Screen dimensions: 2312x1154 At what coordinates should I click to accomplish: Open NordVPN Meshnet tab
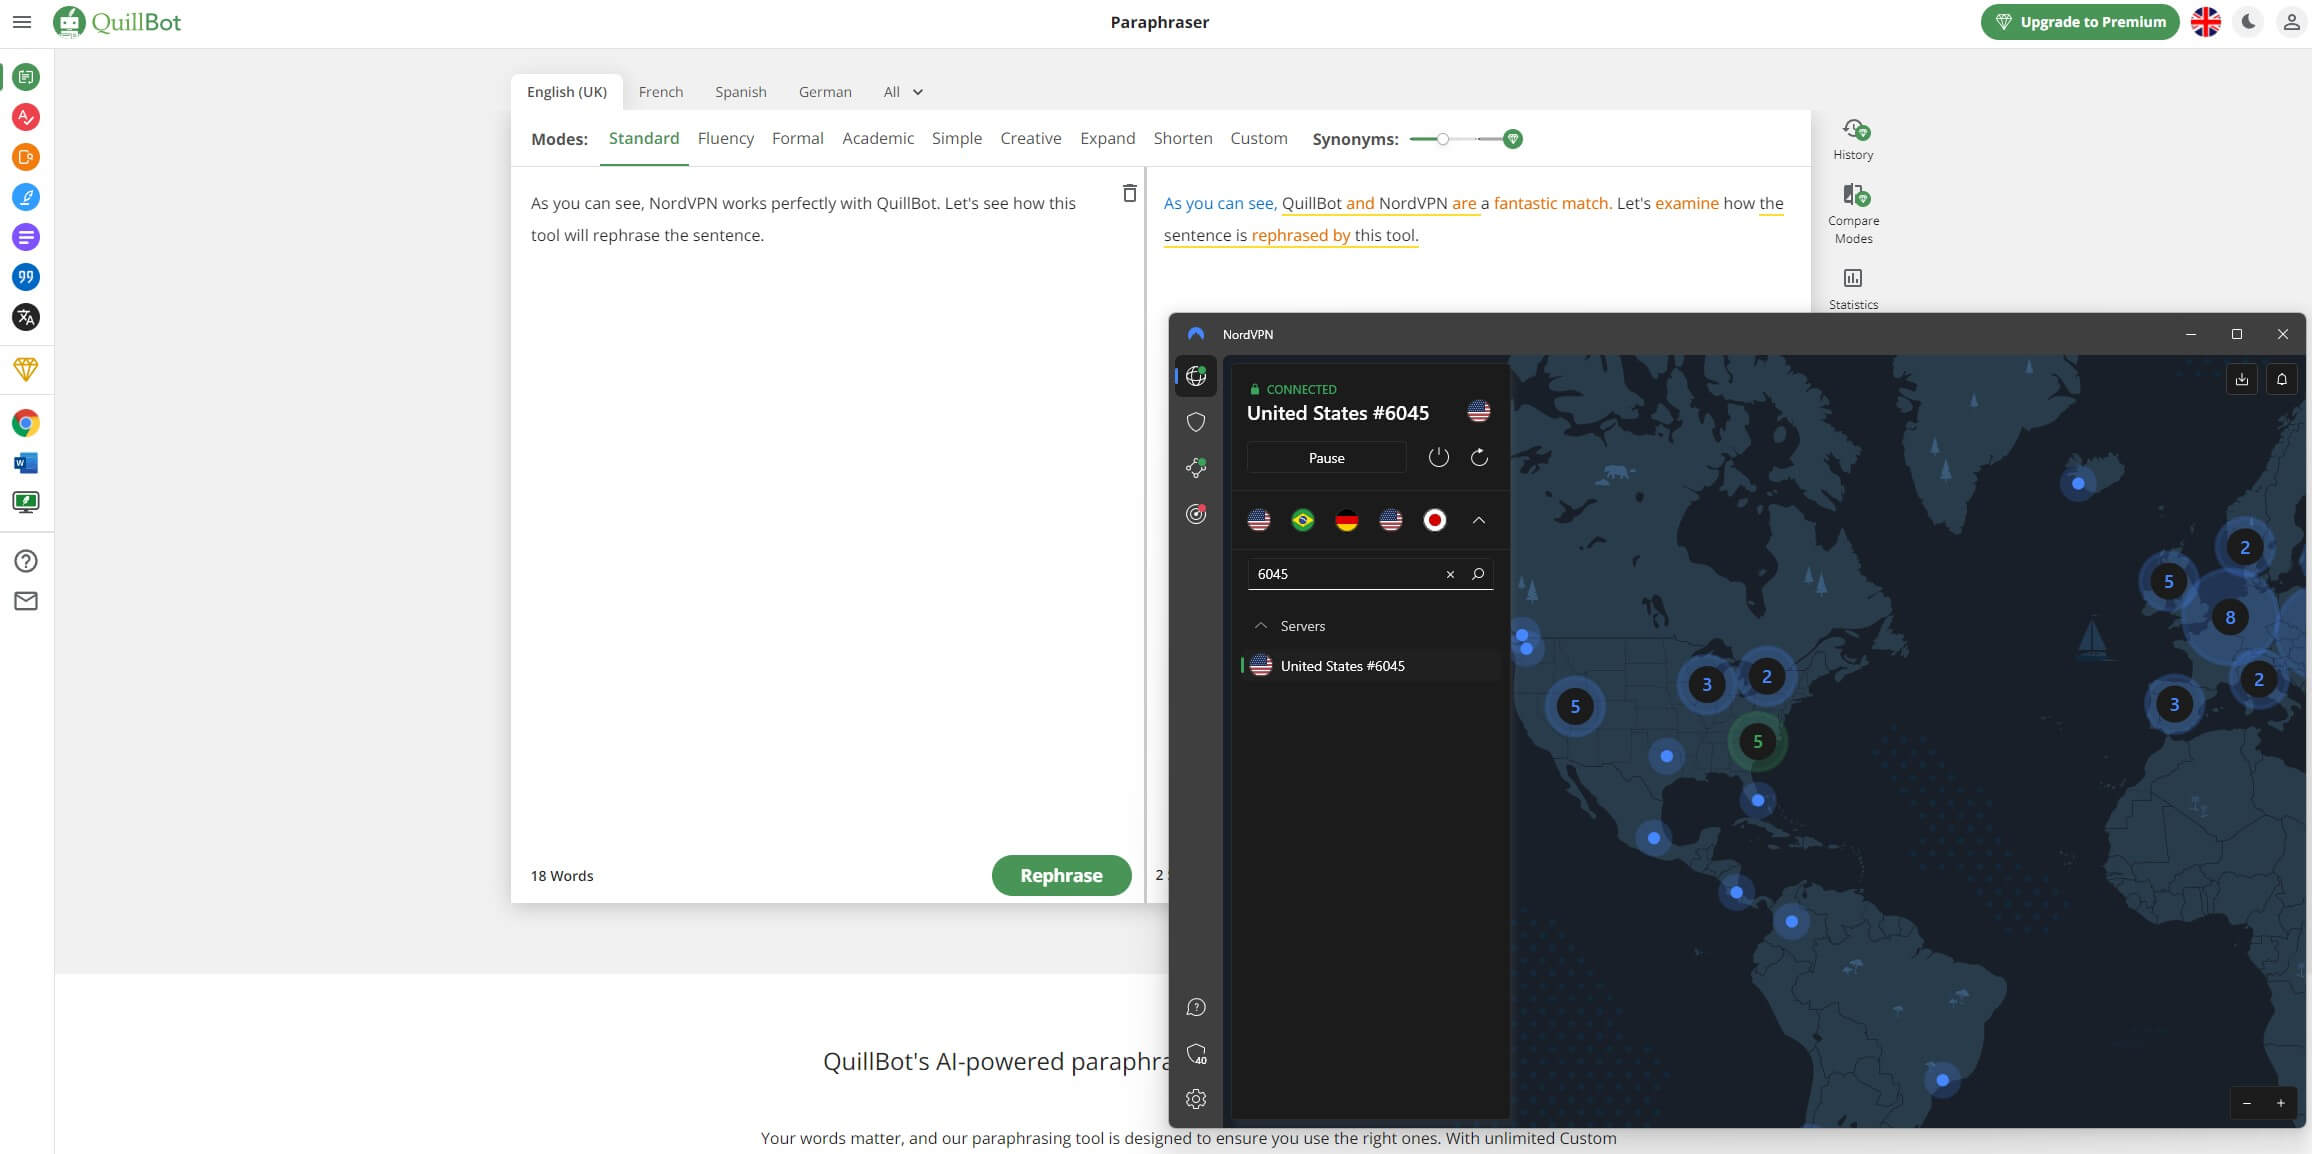tap(1196, 468)
